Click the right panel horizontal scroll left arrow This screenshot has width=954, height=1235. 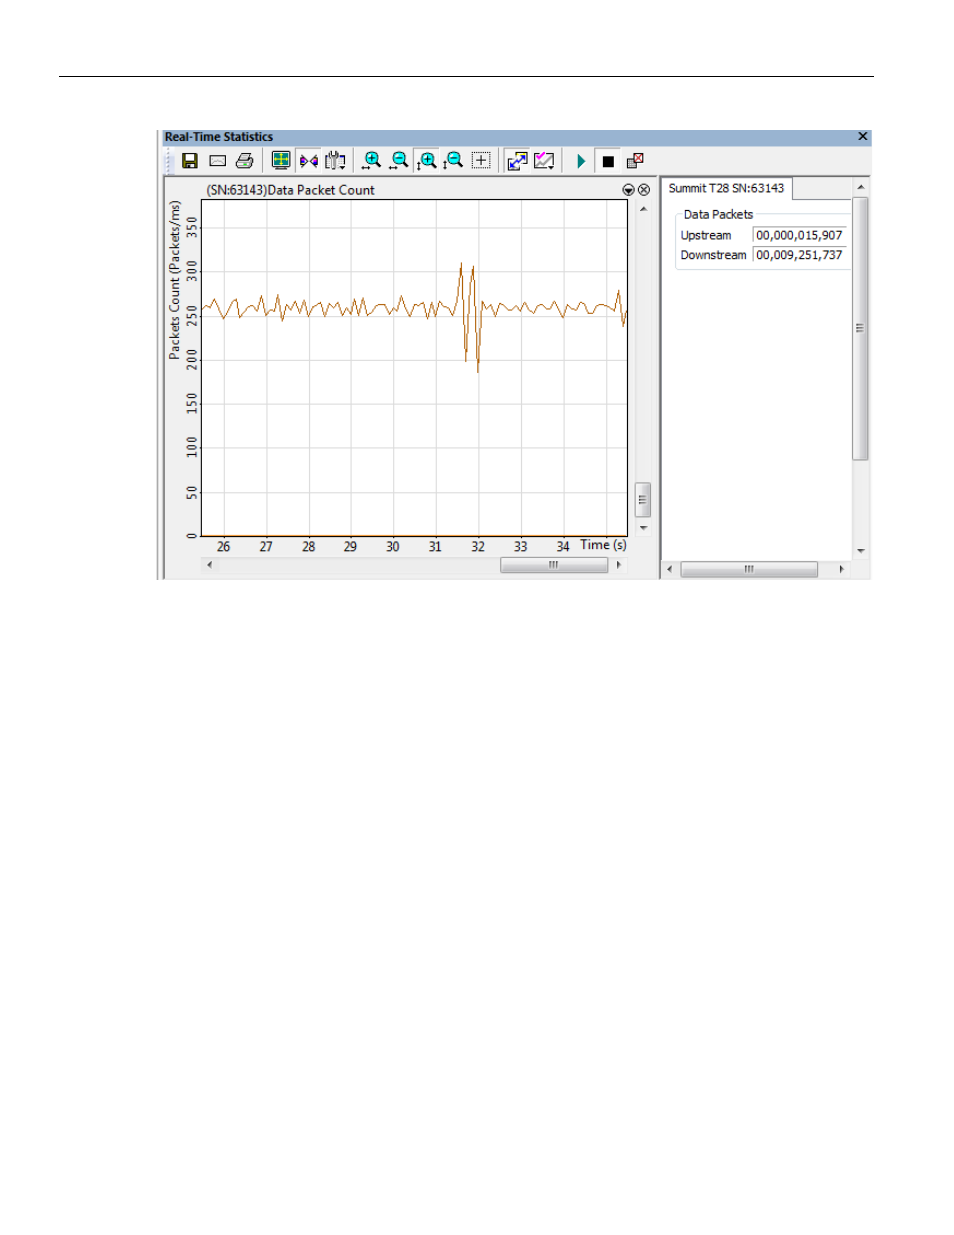[x=669, y=569]
